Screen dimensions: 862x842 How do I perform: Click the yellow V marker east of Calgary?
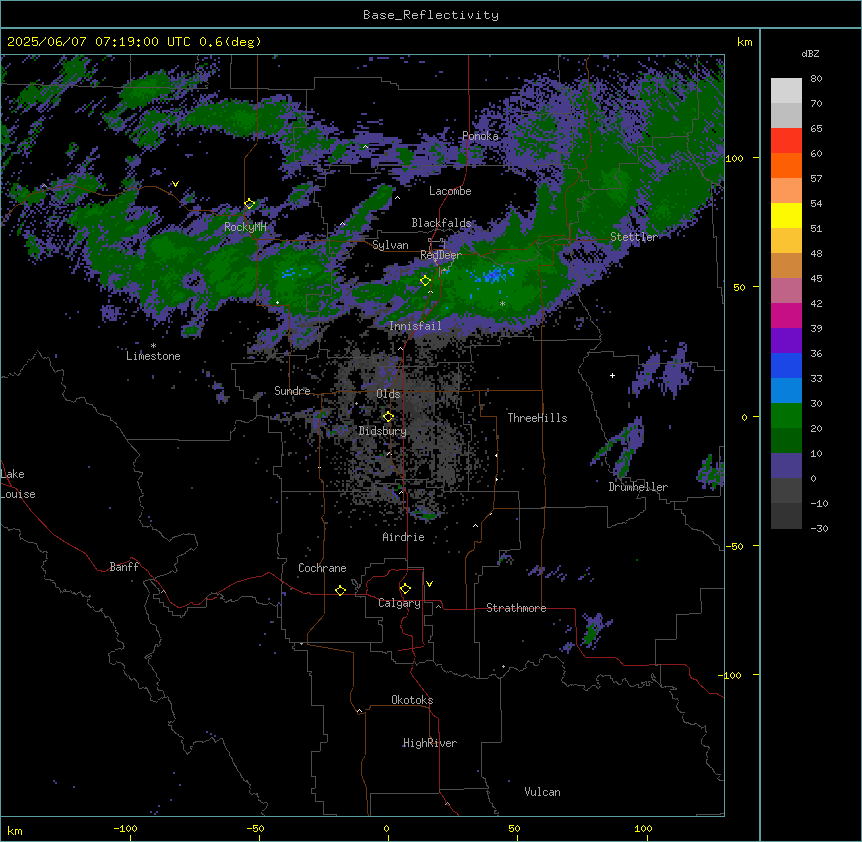coord(429,584)
